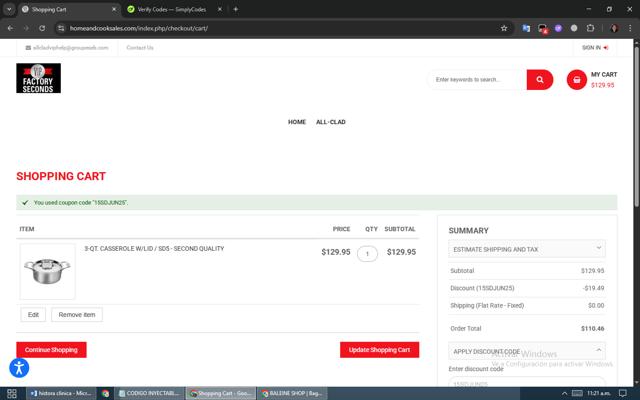
Task: Click the keyword search input field
Action: [478, 80]
